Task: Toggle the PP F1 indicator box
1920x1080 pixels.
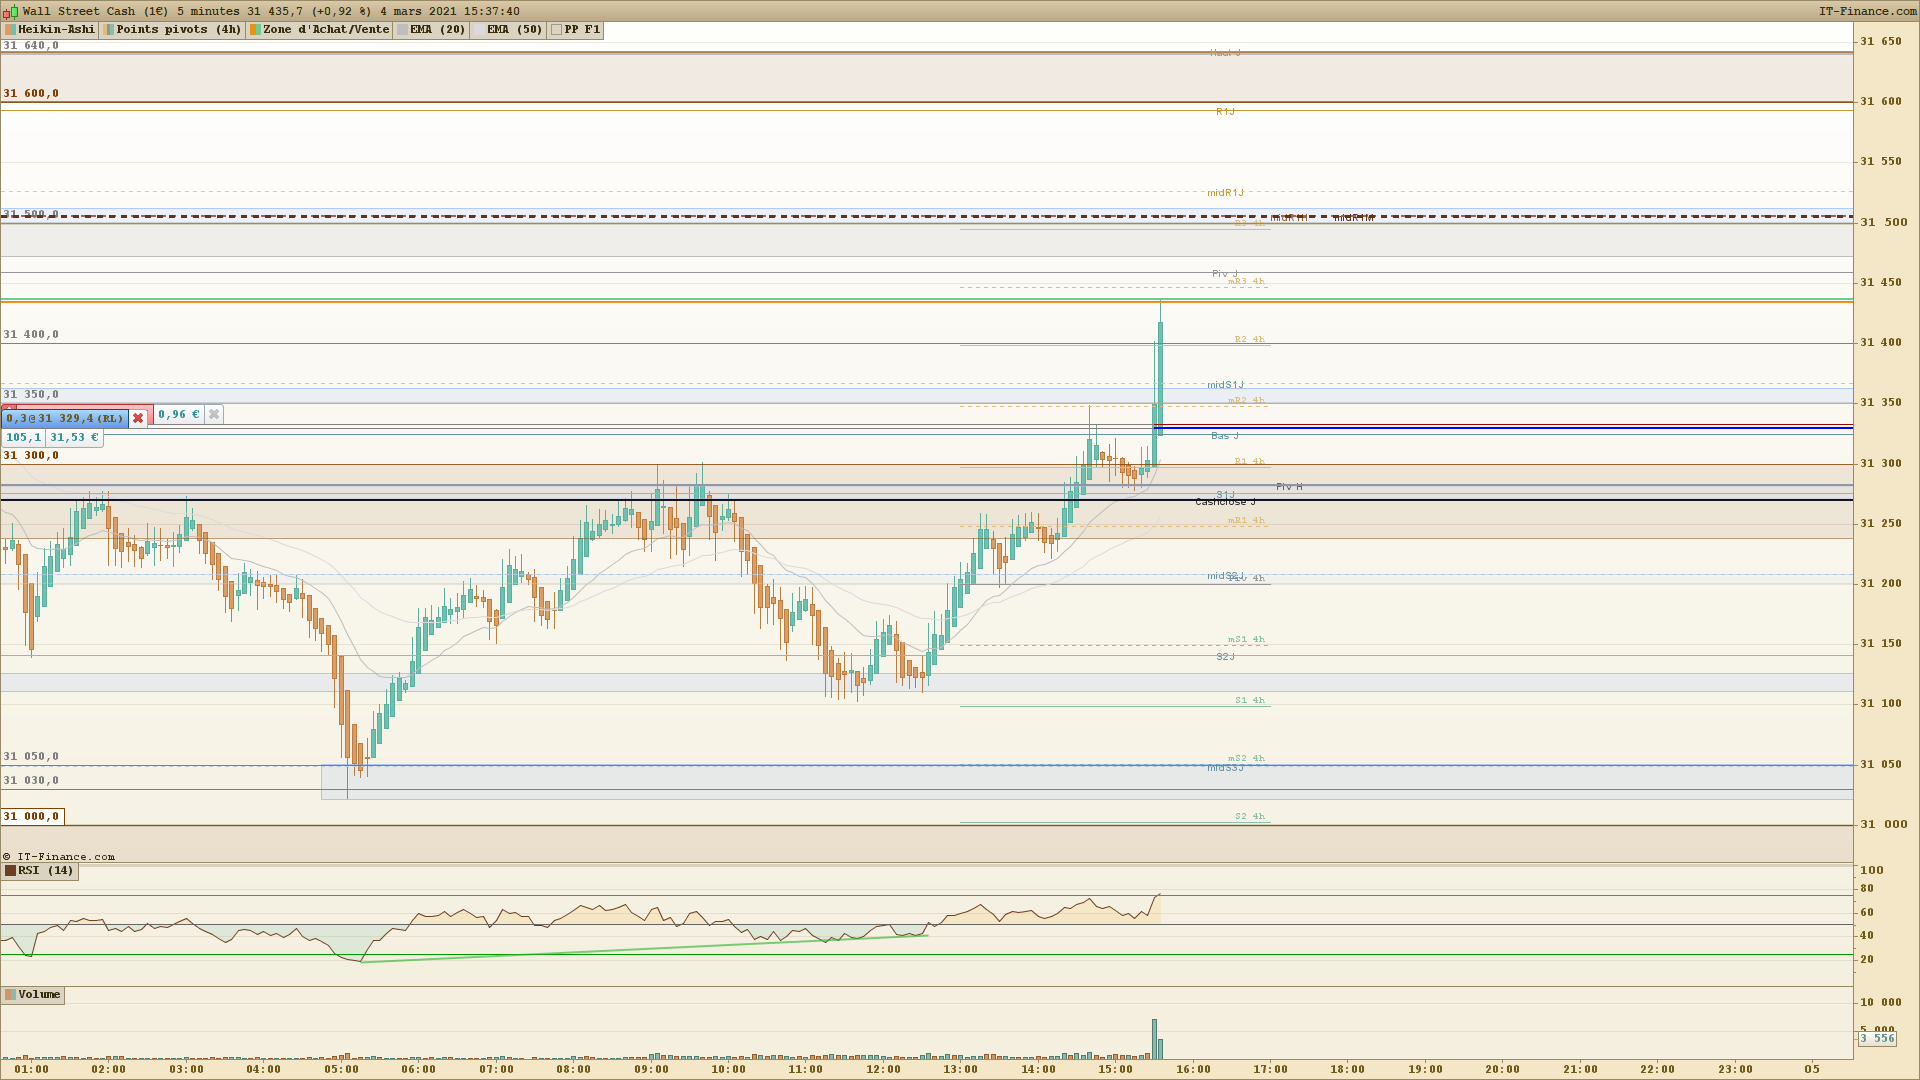Action: tap(557, 30)
